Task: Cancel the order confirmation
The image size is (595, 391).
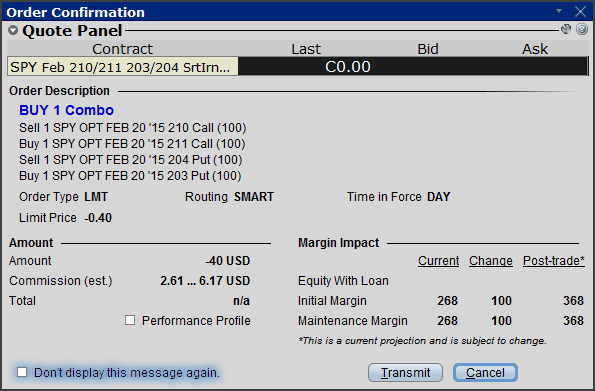Action: (x=485, y=372)
